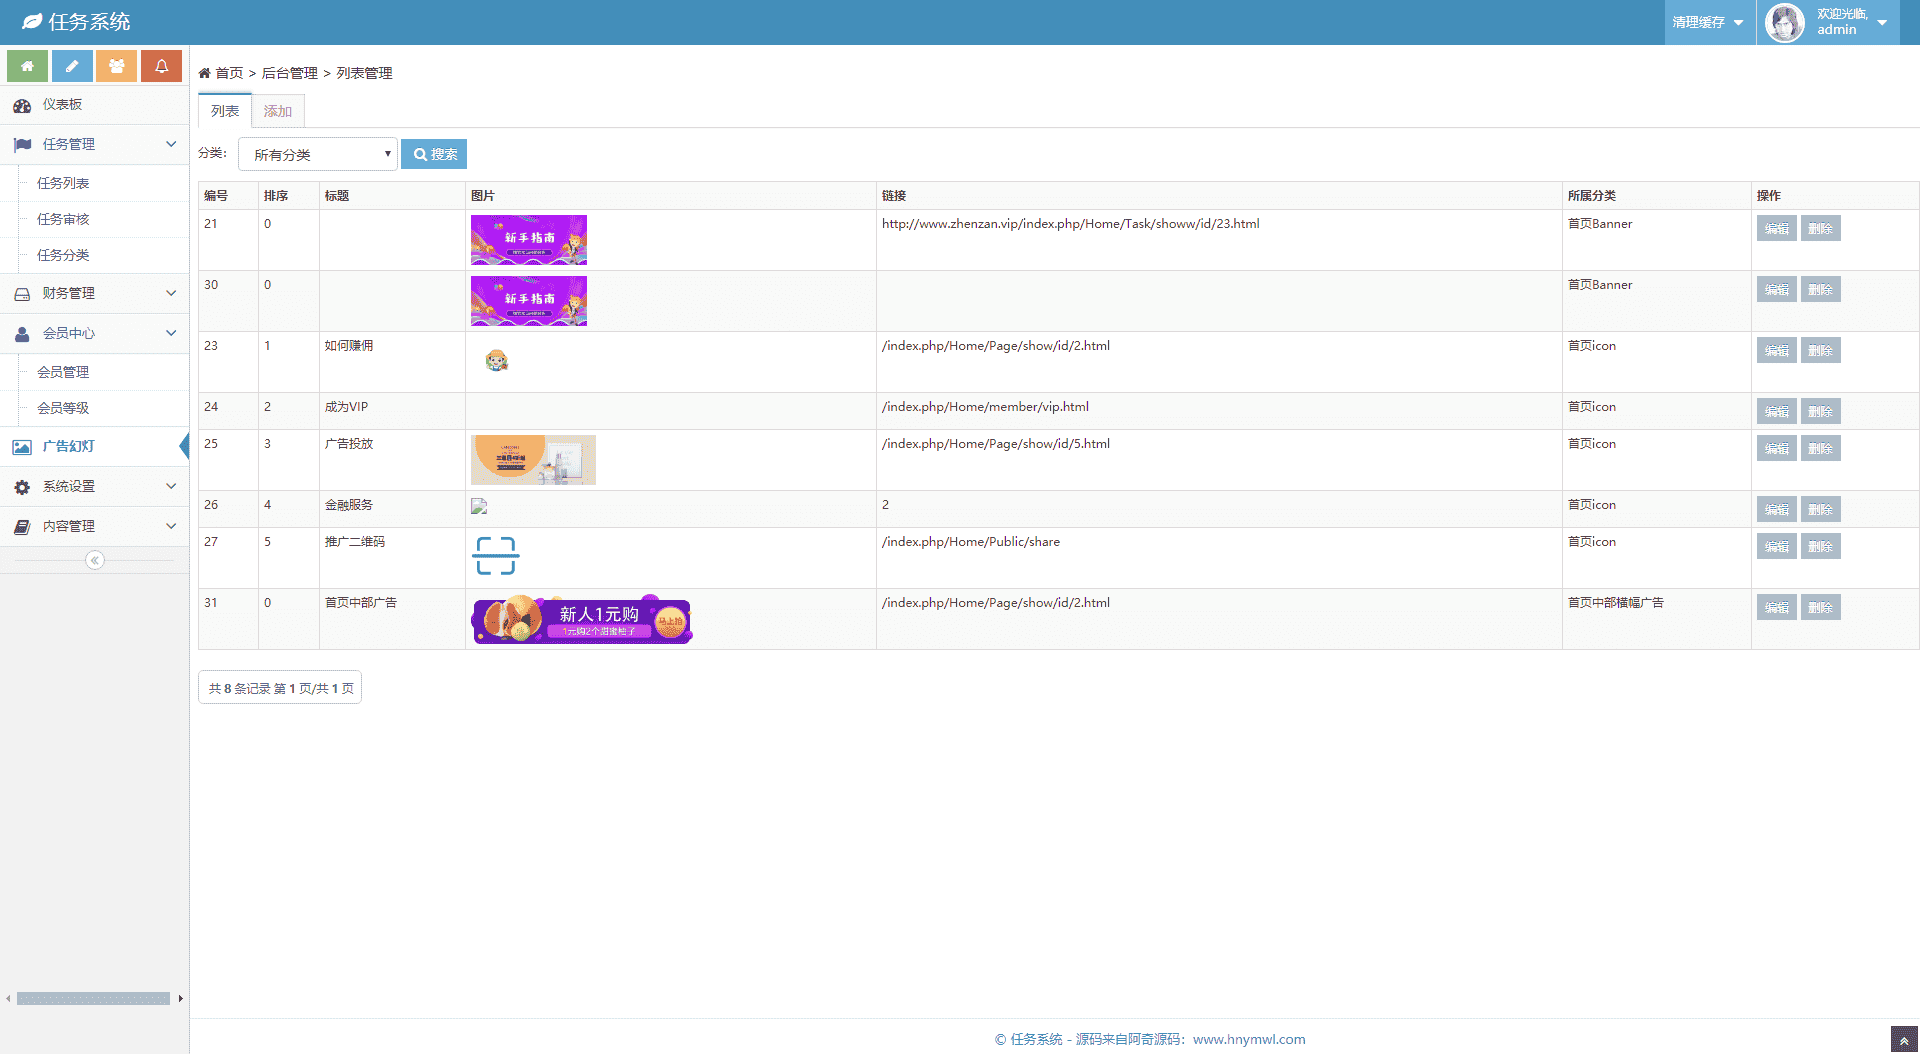
Task: Click the scroll-to-top arrow icon
Action: tap(1904, 1040)
